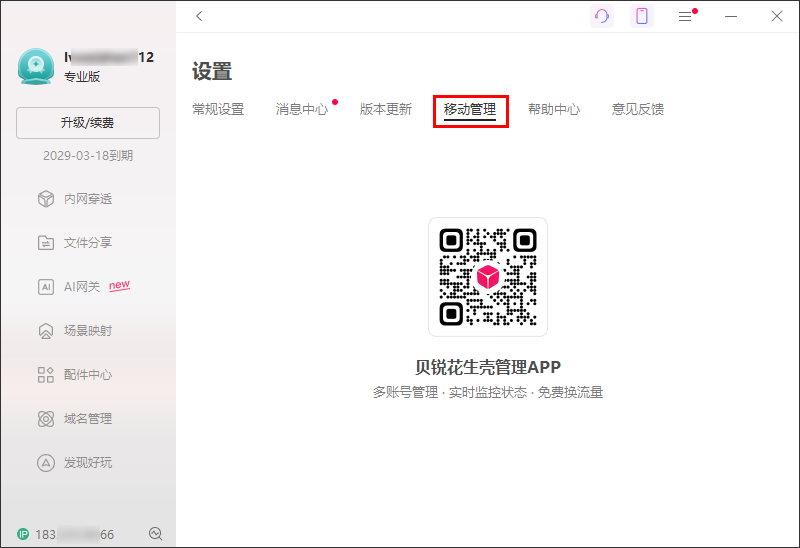Image resolution: width=800 pixels, height=548 pixels.
Task: Switch to the 版本更新 tab
Action: (386, 109)
